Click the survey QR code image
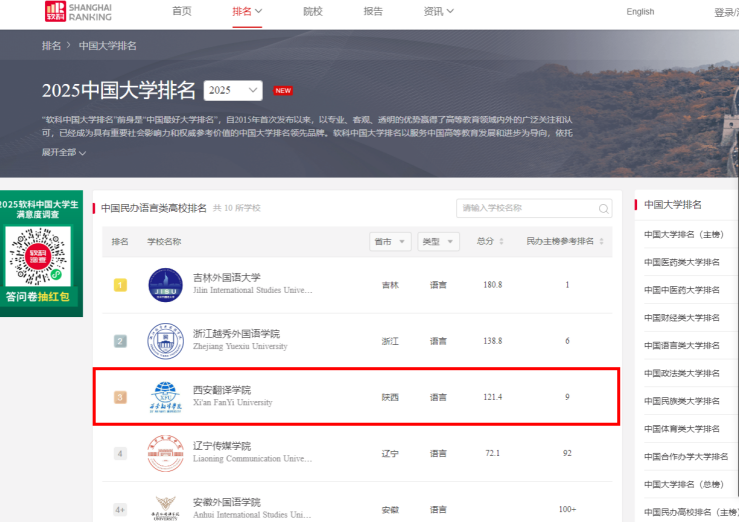The width and height of the screenshot is (739, 522). tap(38, 256)
